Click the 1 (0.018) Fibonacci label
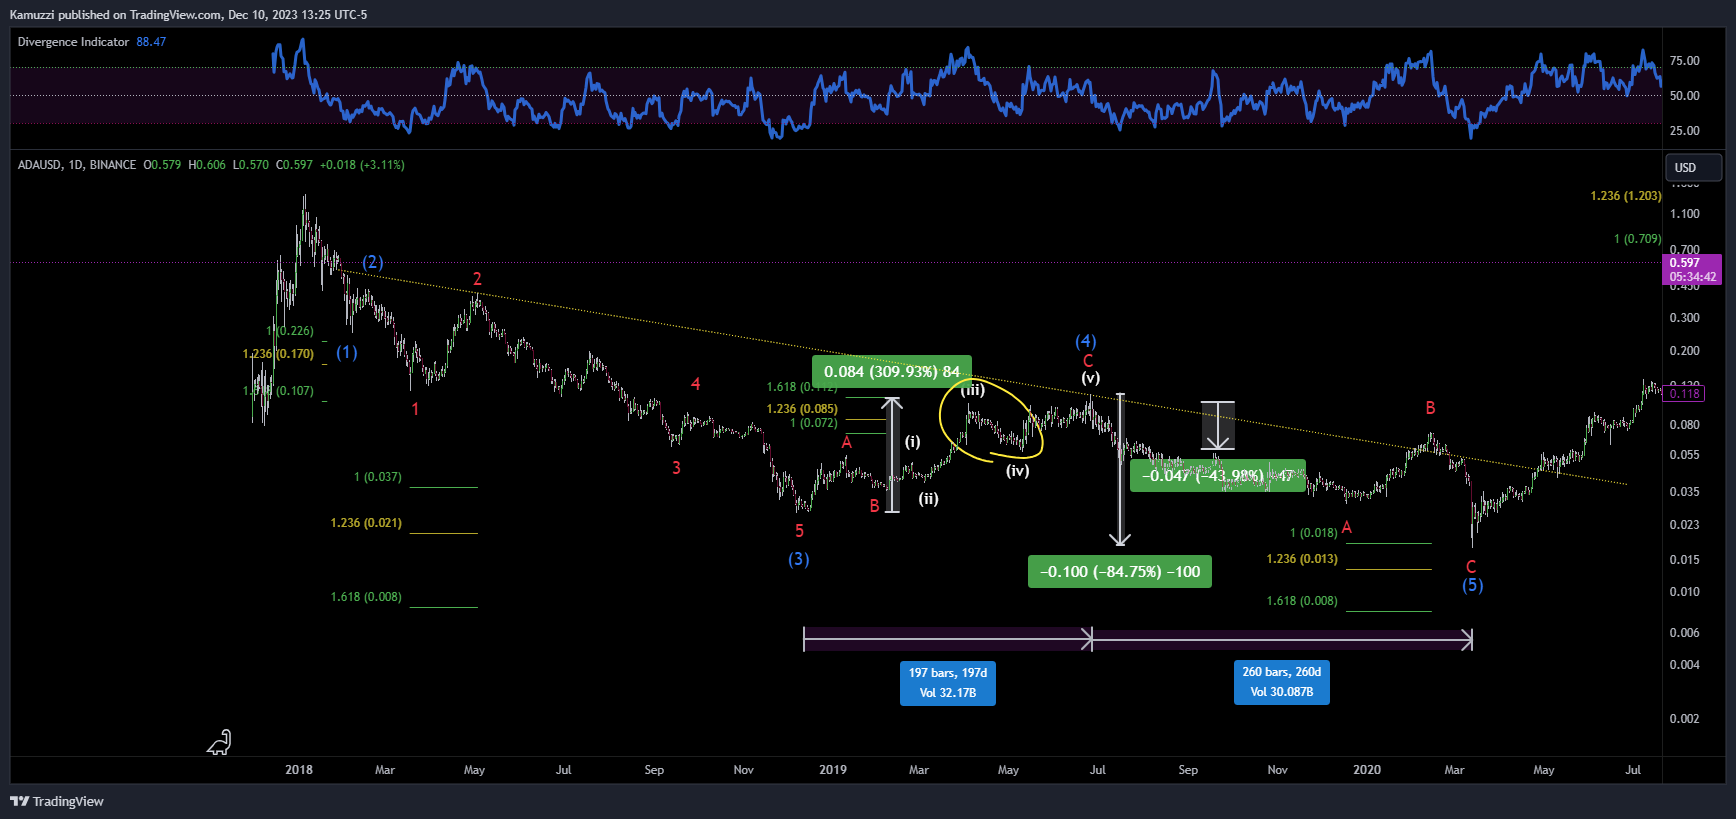Image resolution: width=1736 pixels, height=819 pixels. (1314, 533)
